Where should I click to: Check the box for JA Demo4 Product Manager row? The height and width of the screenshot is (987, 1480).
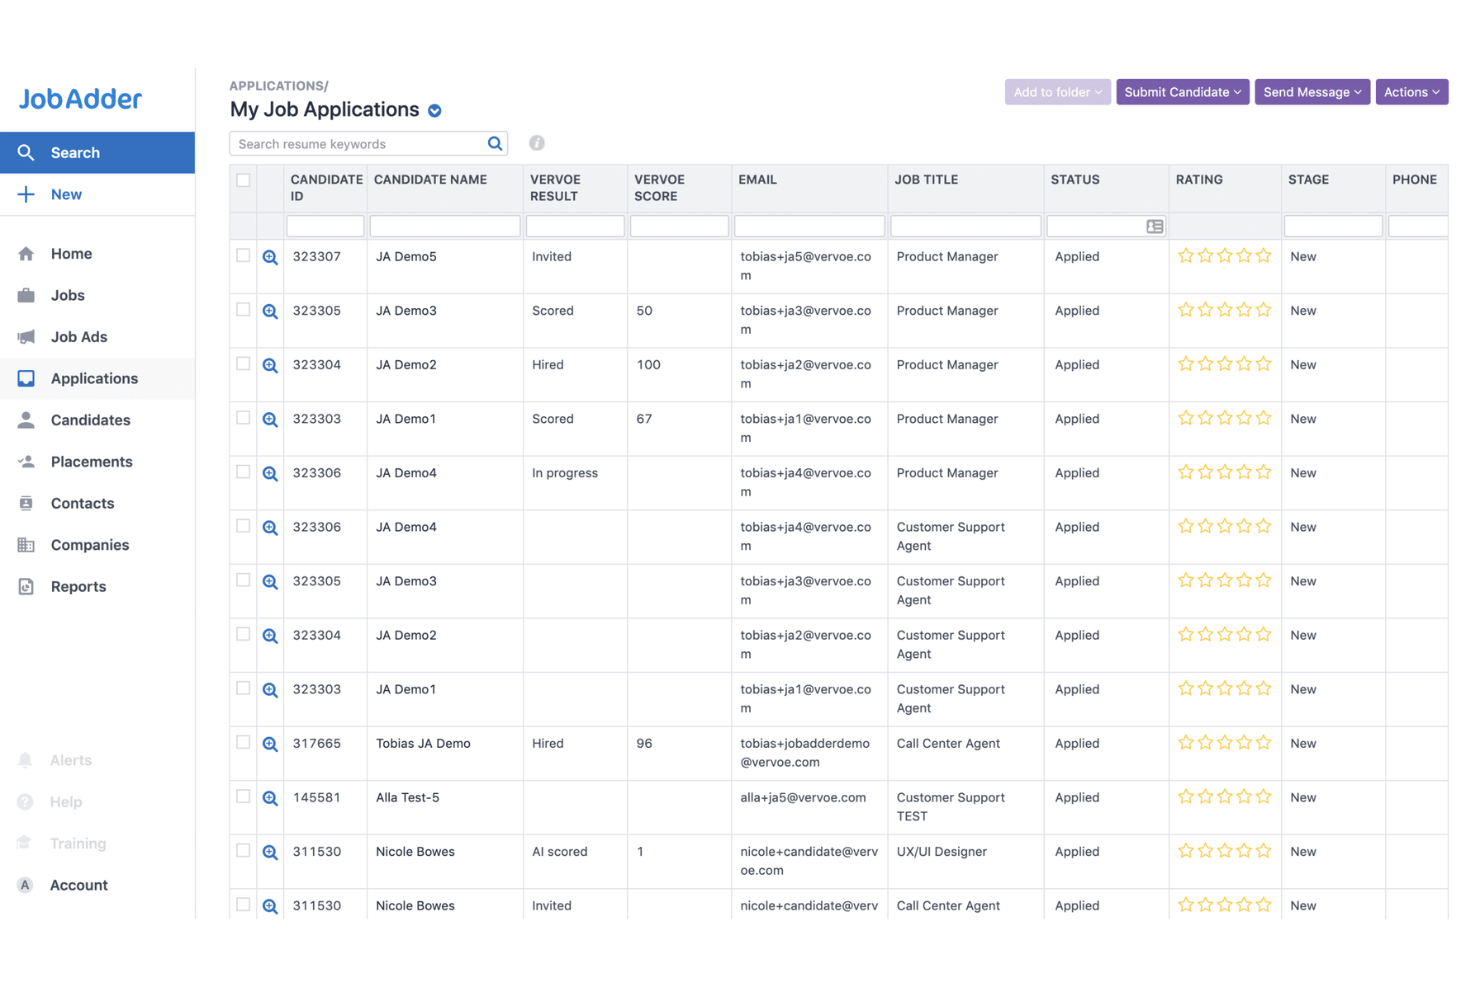243,471
